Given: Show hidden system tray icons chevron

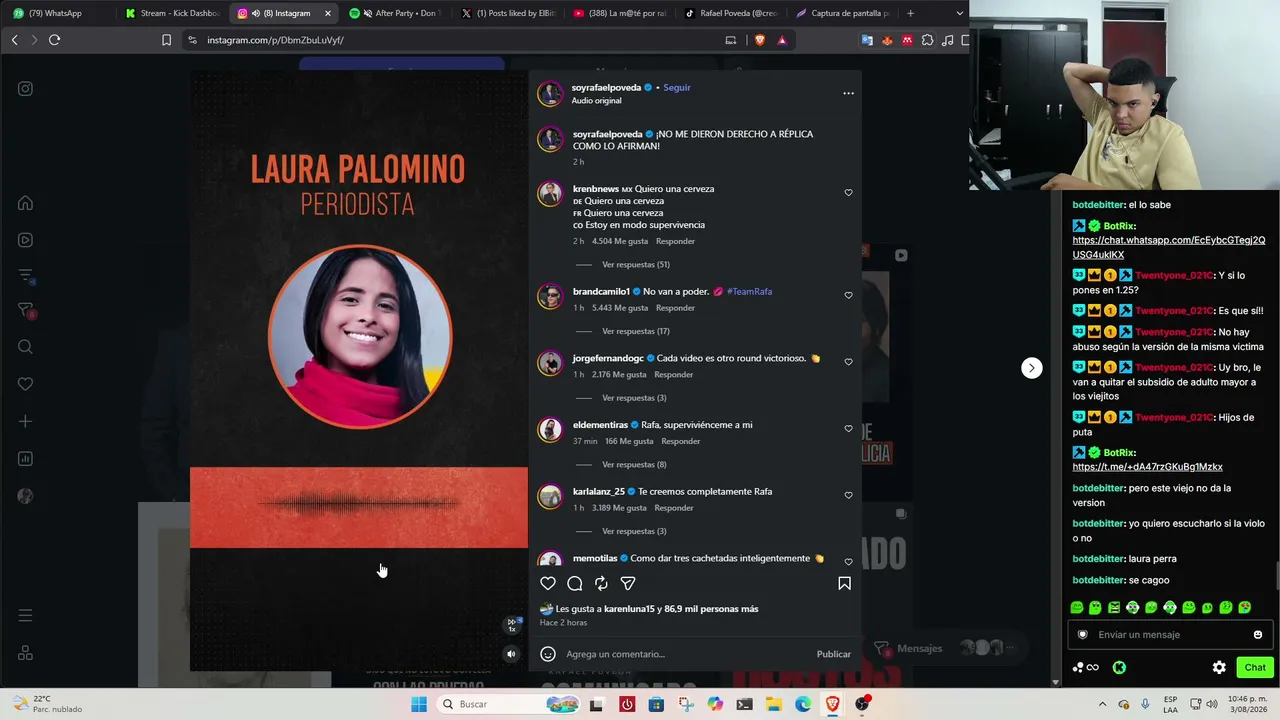Looking at the screenshot, I should pos(1103,704).
